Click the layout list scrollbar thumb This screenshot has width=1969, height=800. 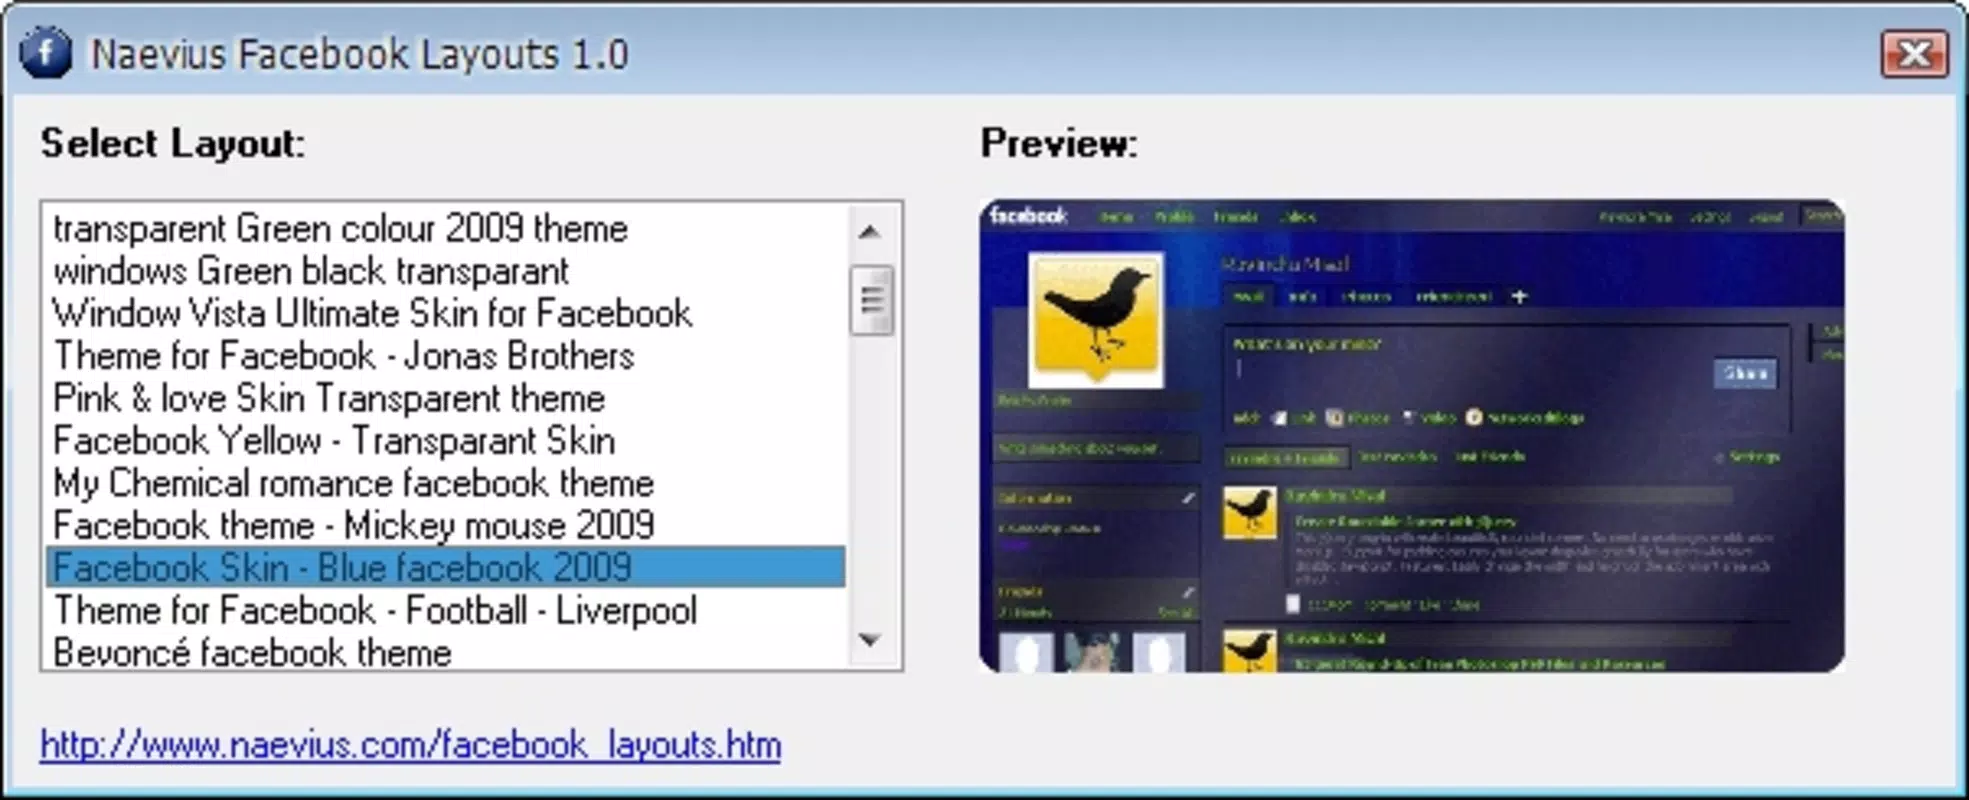[872, 300]
